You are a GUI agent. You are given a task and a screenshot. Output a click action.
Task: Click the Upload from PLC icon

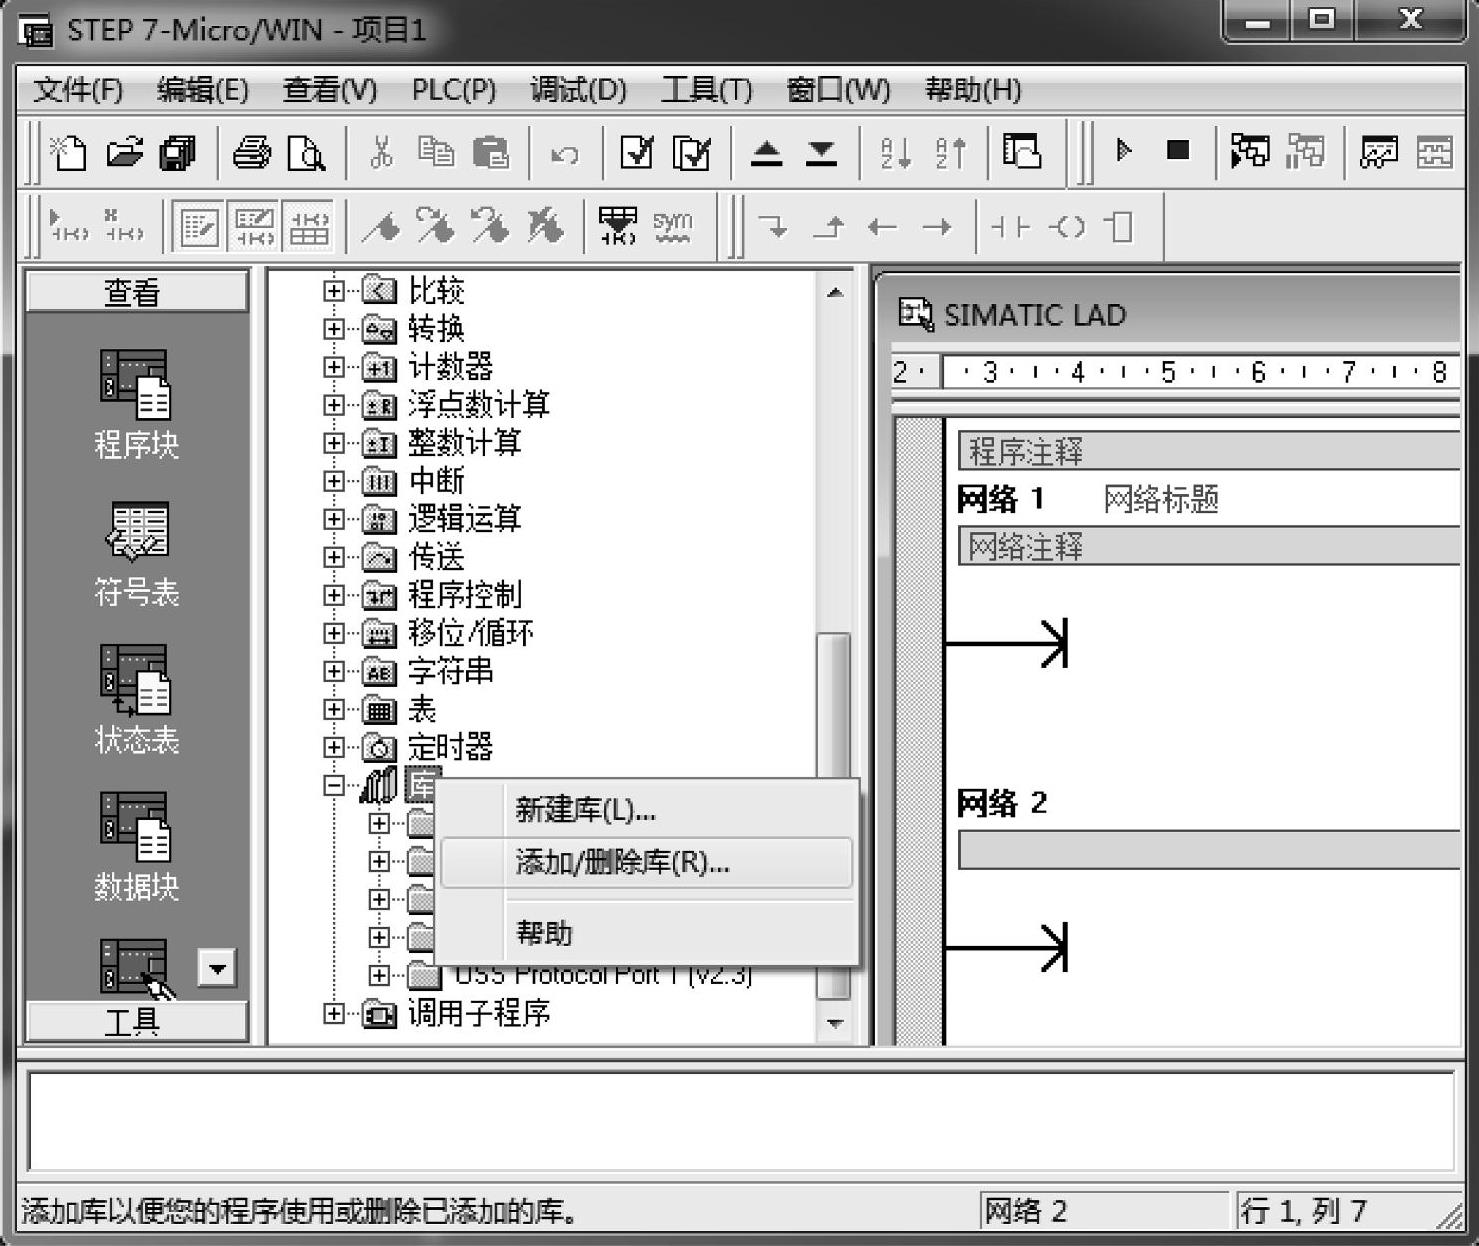click(x=767, y=153)
